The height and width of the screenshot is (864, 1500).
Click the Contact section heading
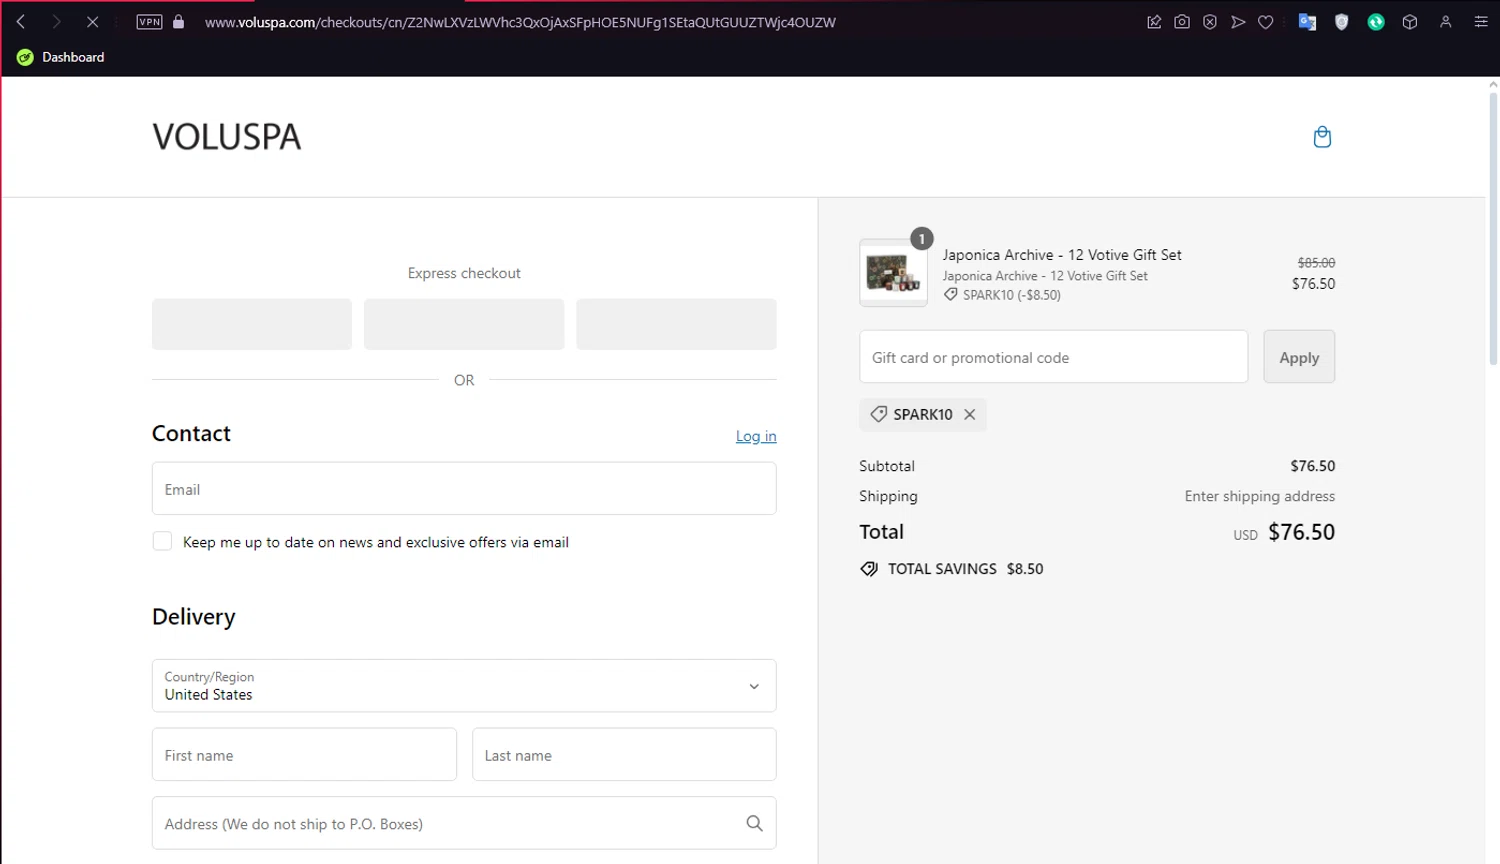click(191, 433)
